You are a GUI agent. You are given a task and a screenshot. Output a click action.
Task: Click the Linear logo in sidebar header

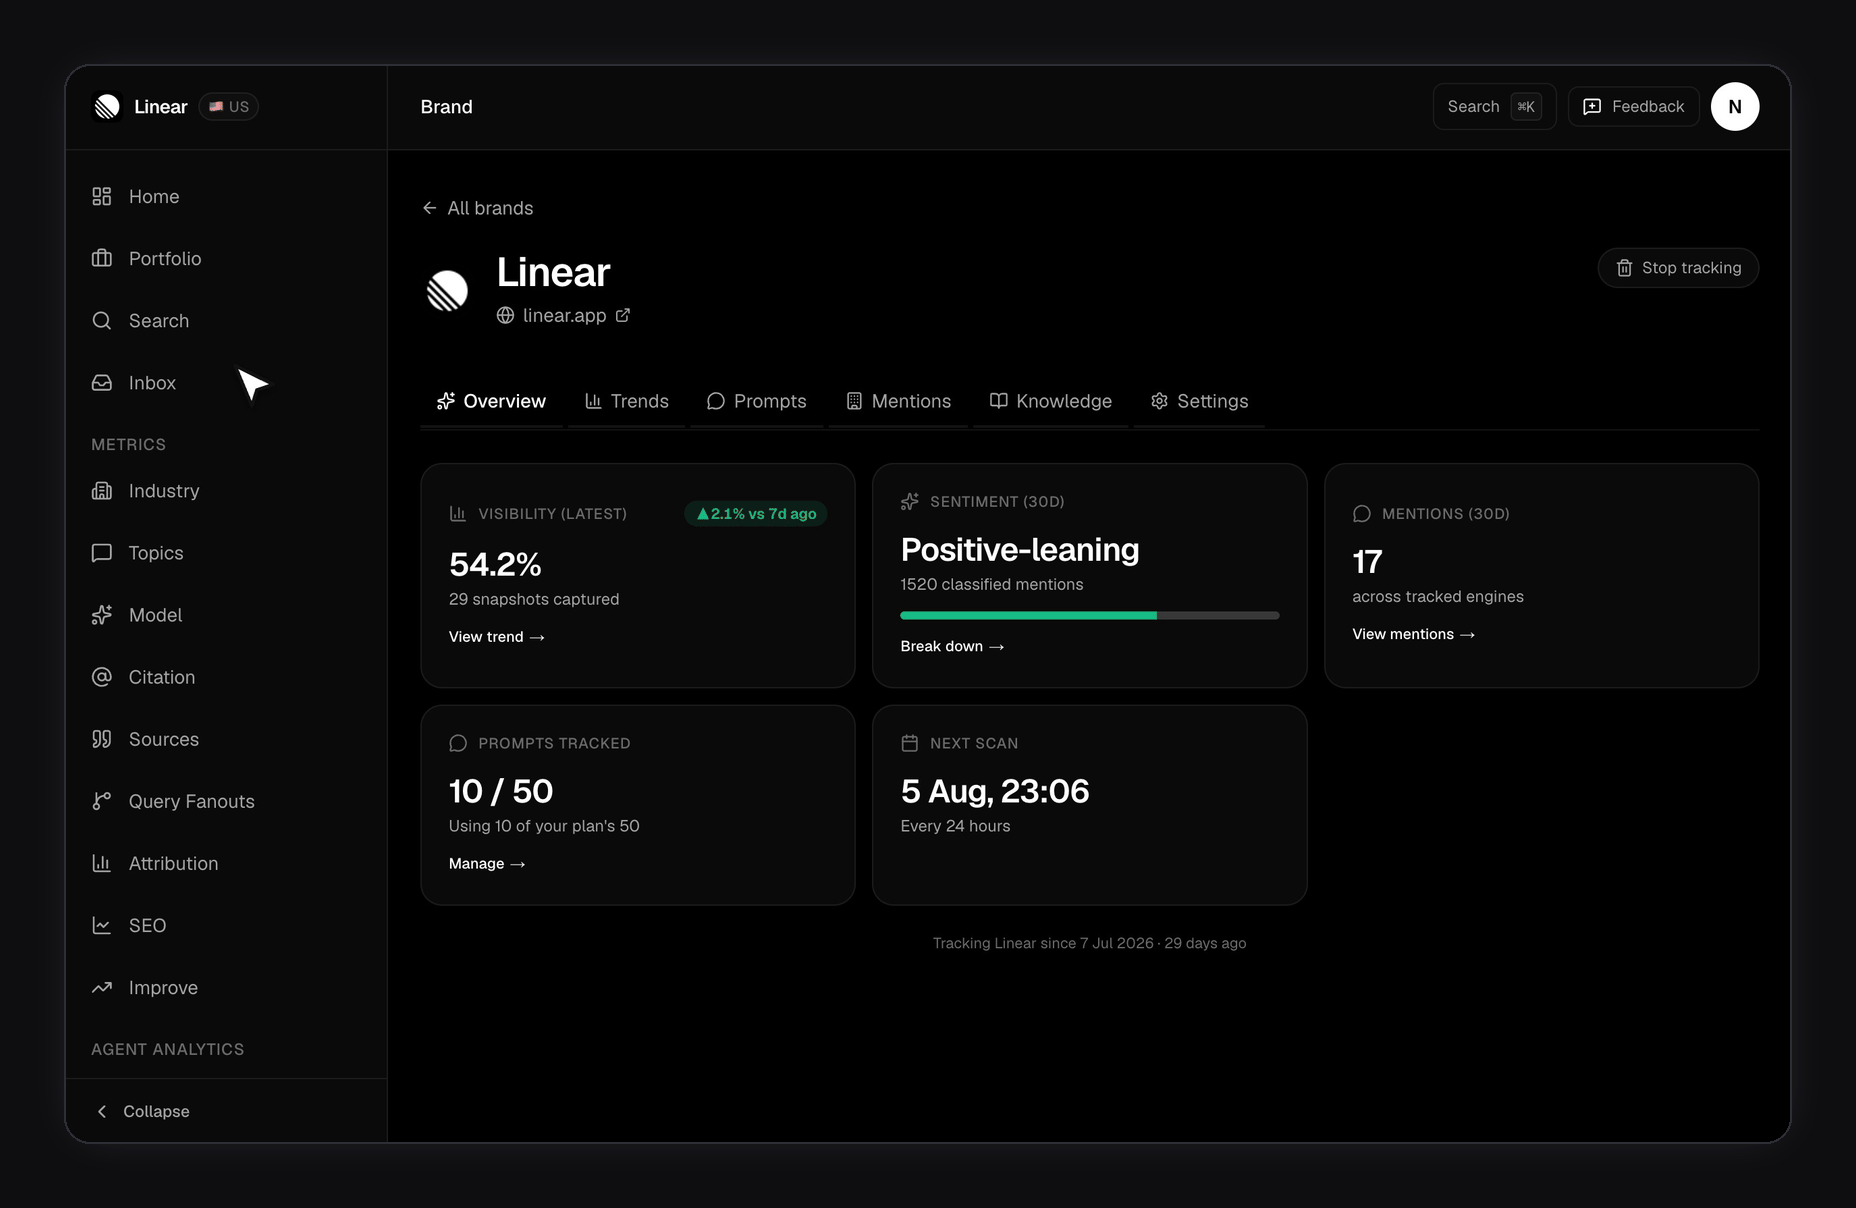tap(107, 106)
